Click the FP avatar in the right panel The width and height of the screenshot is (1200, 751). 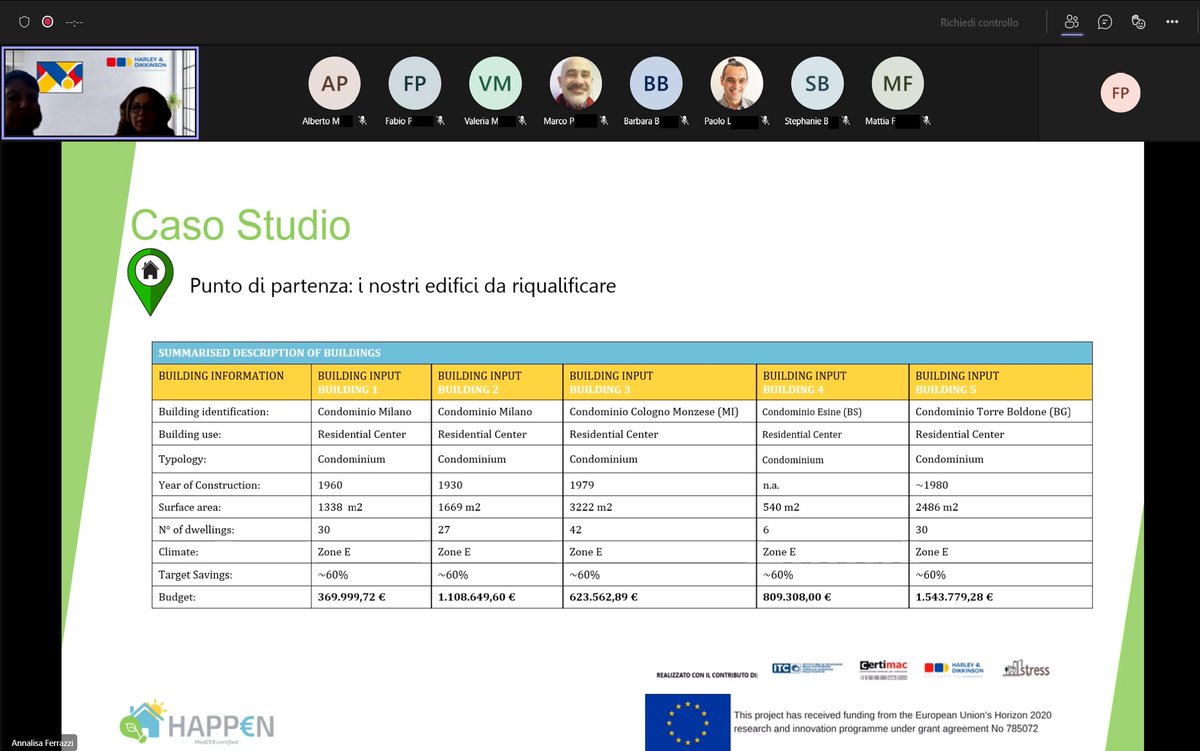[1120, 93]
